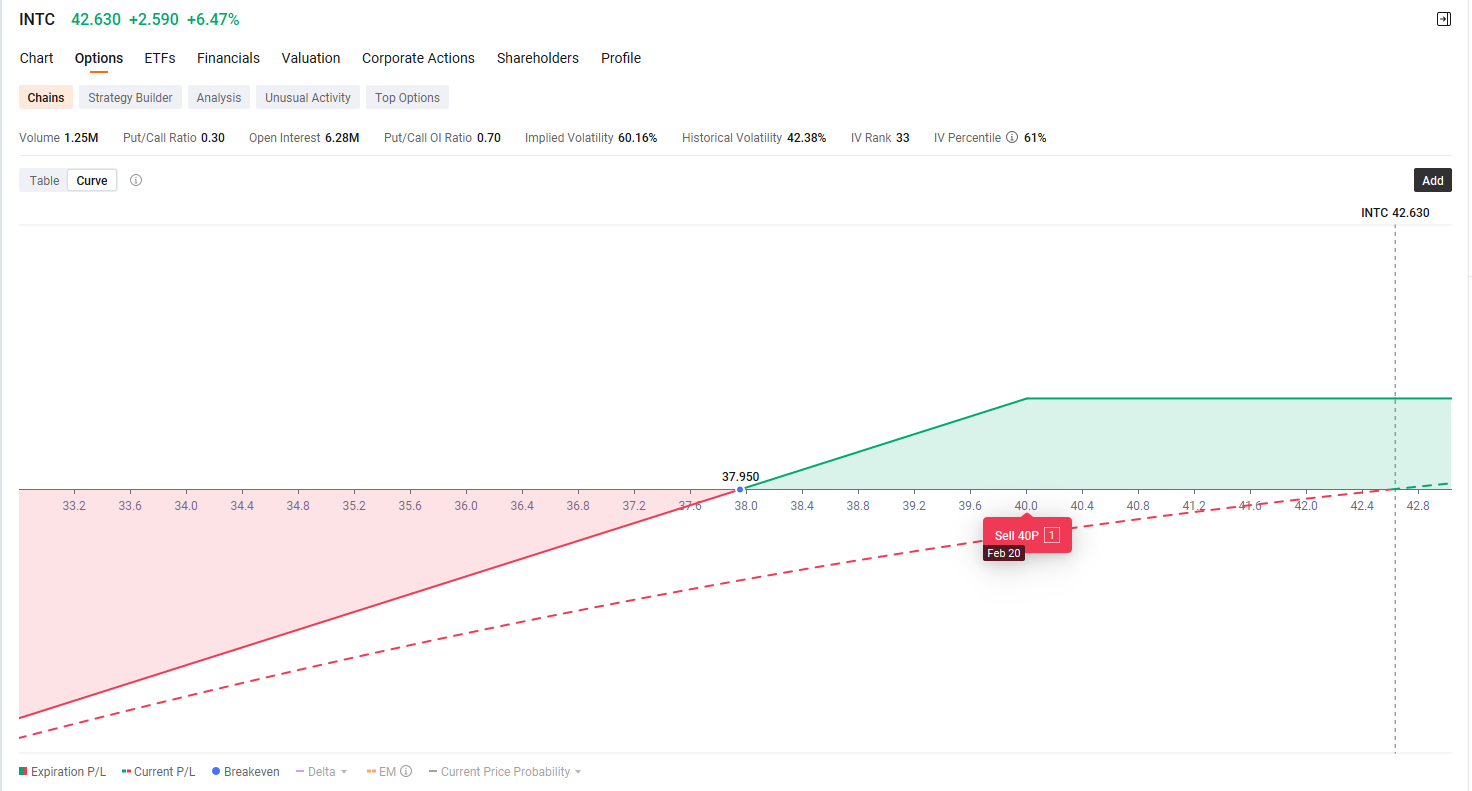Click the INTC 42.630 price marker label
This screenshot has width=1472, height=791.
tap(1395, 213)
